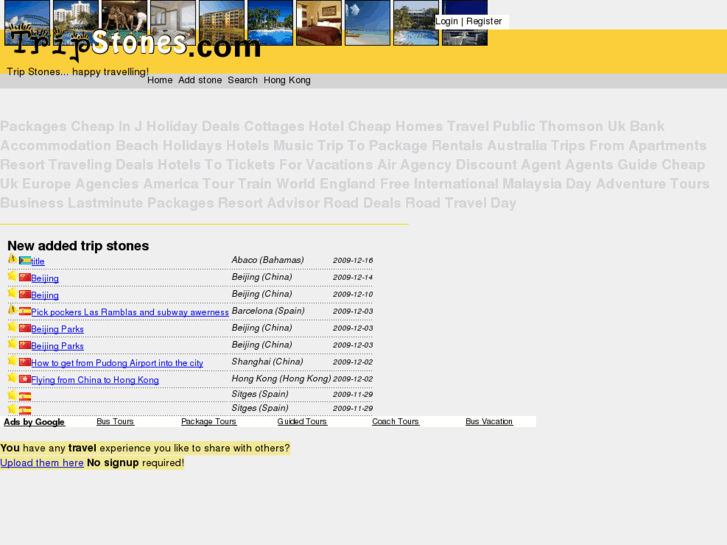Click the 'Cottages' tag in the tag cloud
The image size is (727, 545).
[274, 126]
